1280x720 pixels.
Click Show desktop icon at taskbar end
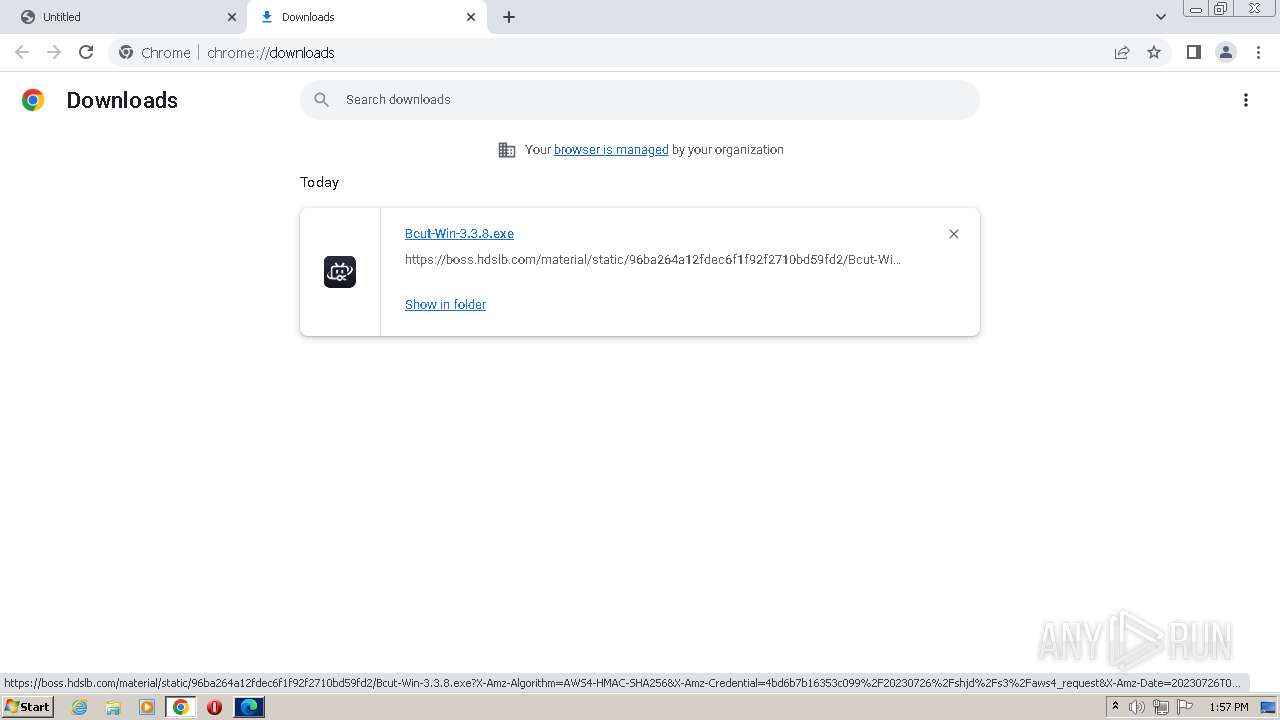(x=1268, y=707)
